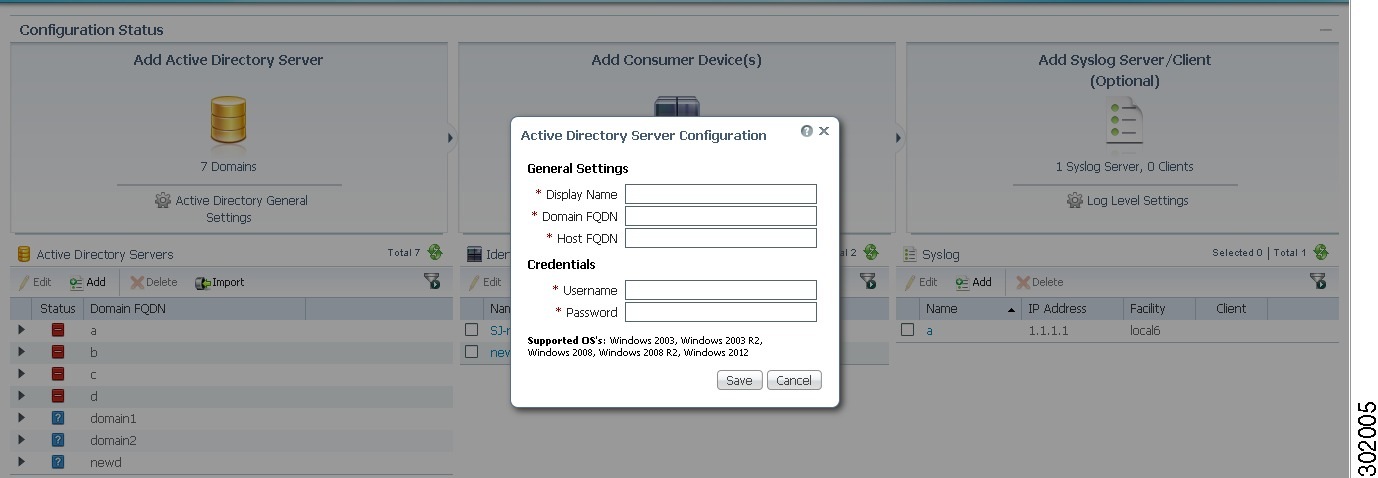The height and width of the screenshot is (478, 1378).
Task: Click the Active Directory Servers section icon
Action: pos(24,254)
